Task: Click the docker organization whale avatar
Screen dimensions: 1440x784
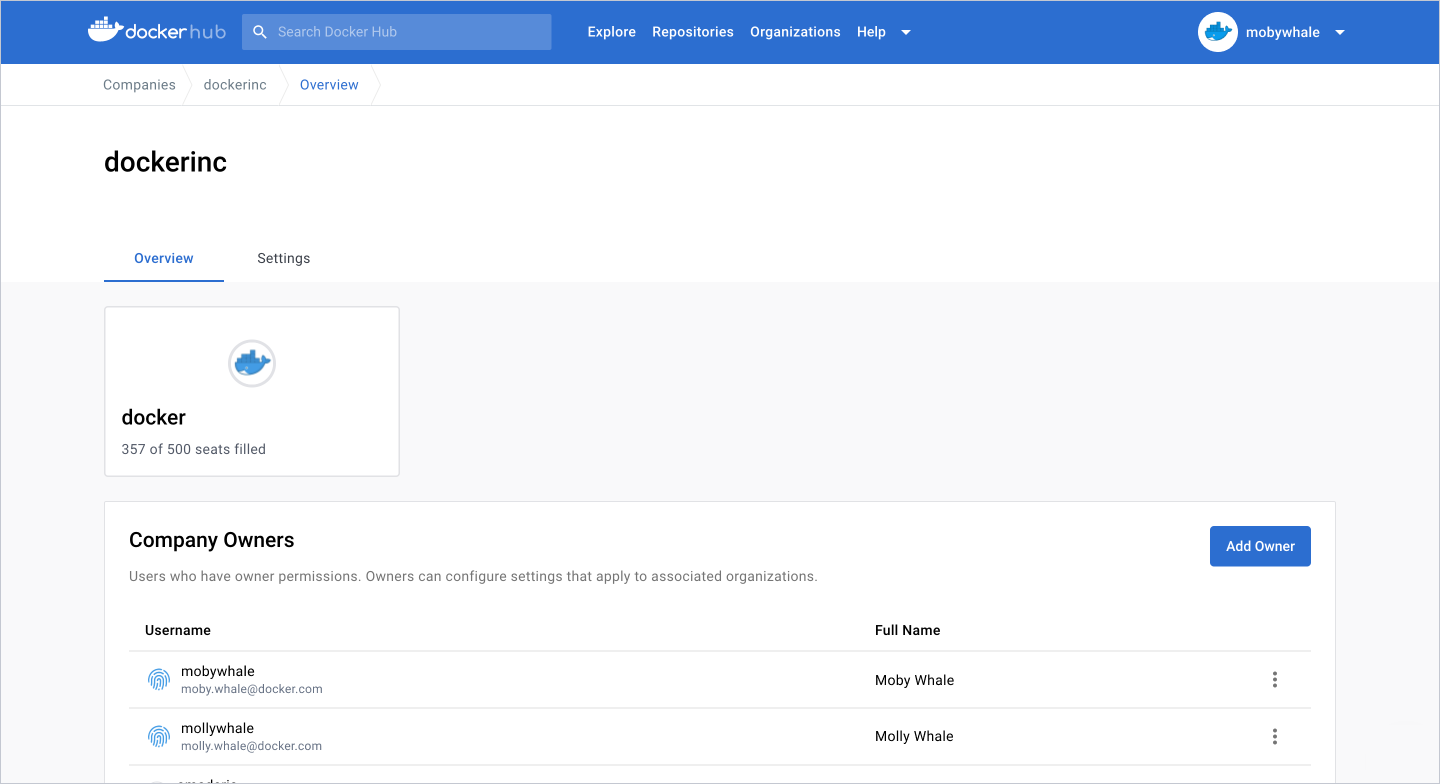Action: [x=252, y=363]
